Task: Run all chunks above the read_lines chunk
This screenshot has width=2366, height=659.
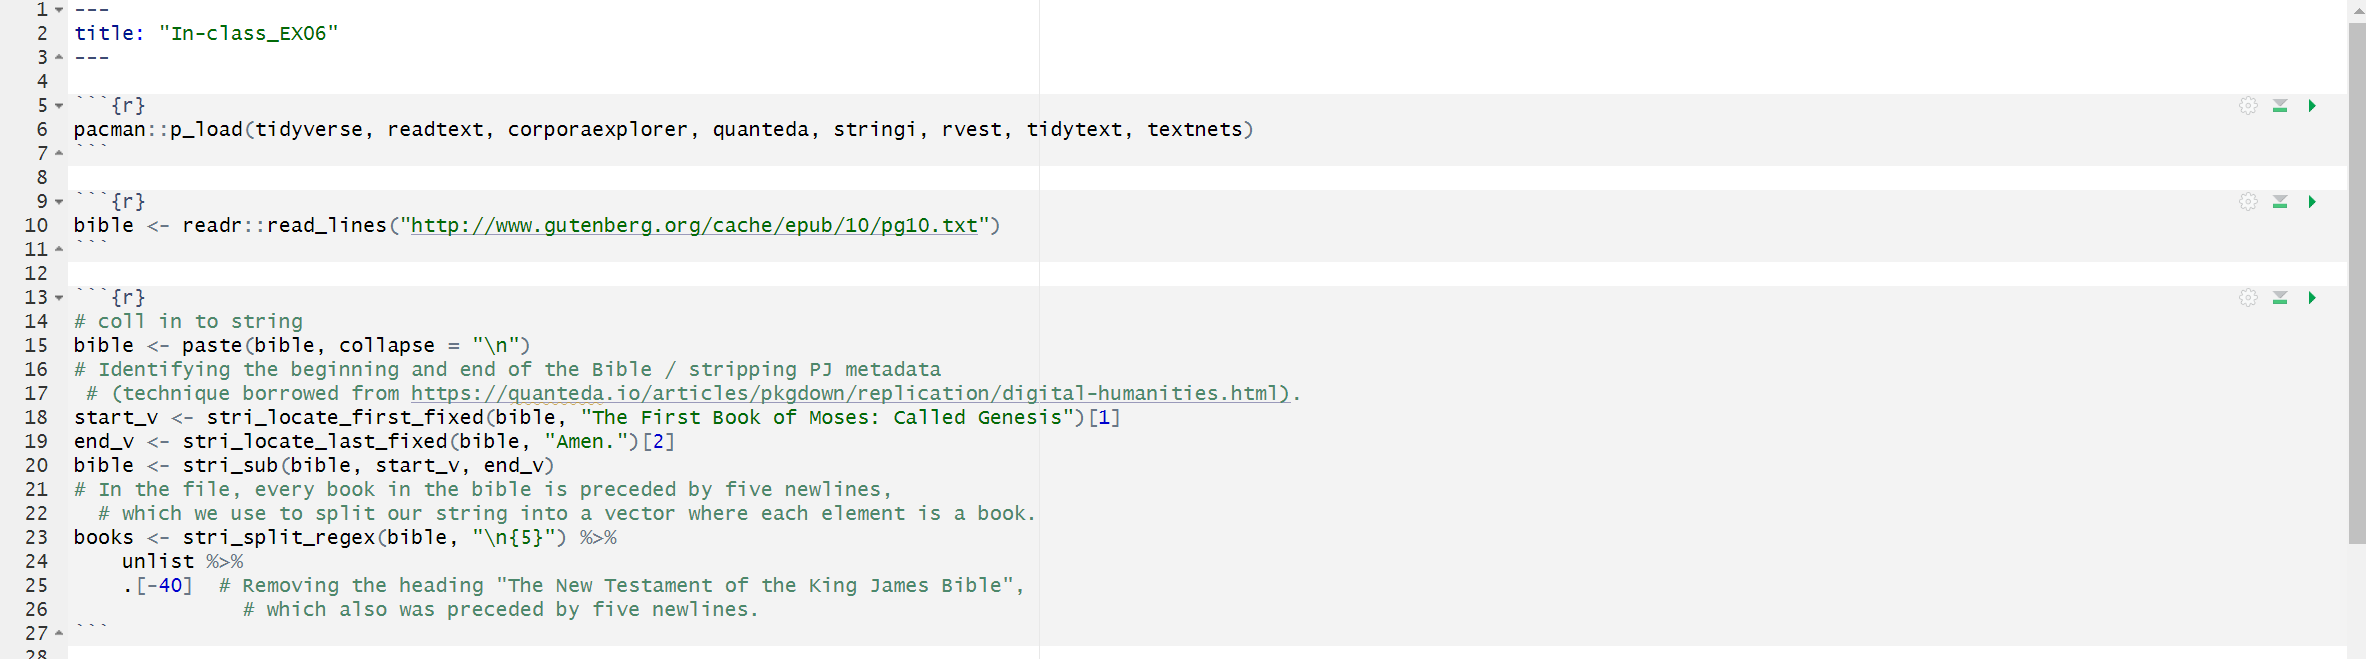Action: click(2280, 202)
